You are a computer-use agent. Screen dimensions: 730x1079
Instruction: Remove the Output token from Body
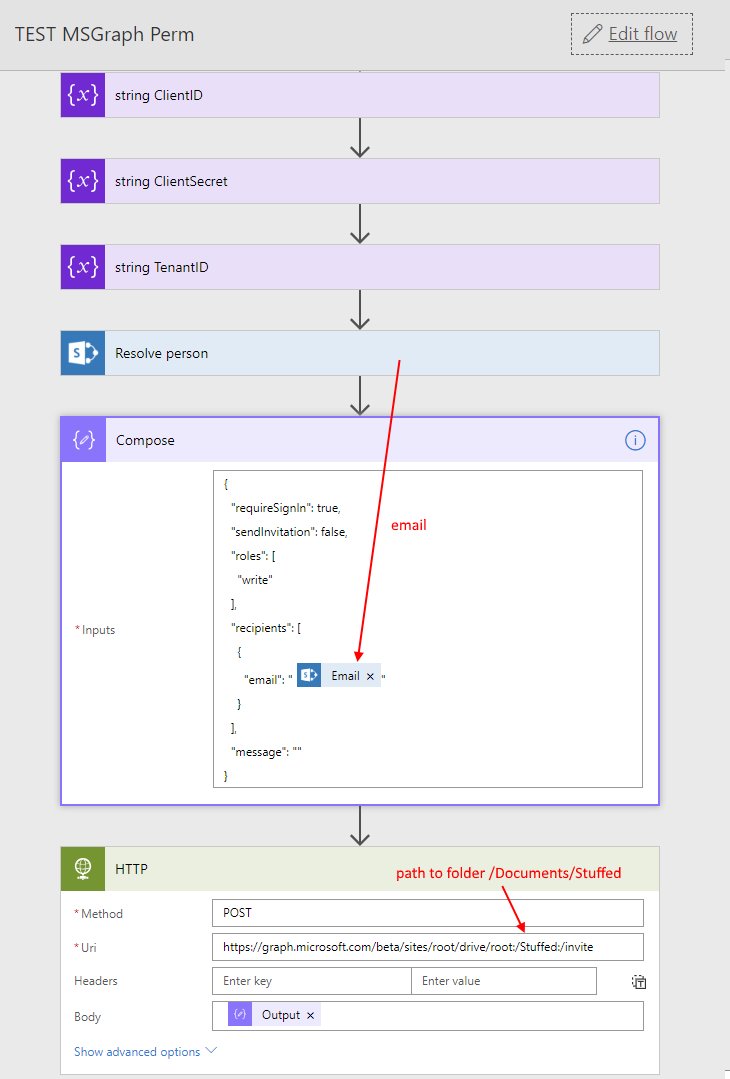tap(310, 1015)
